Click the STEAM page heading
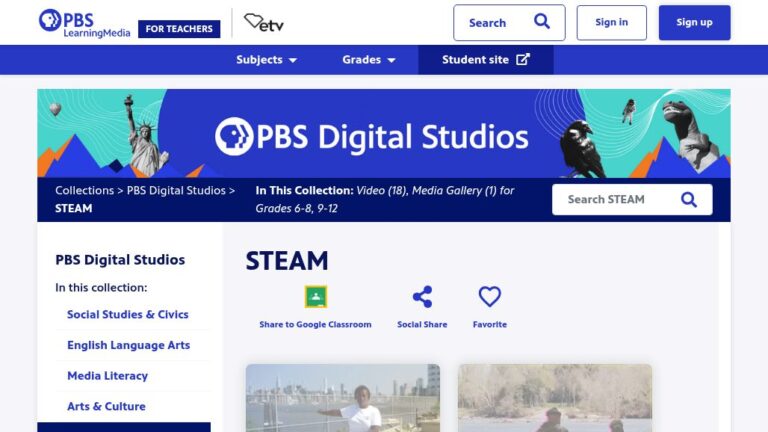768x432 pixels. [x=287, y=261]
